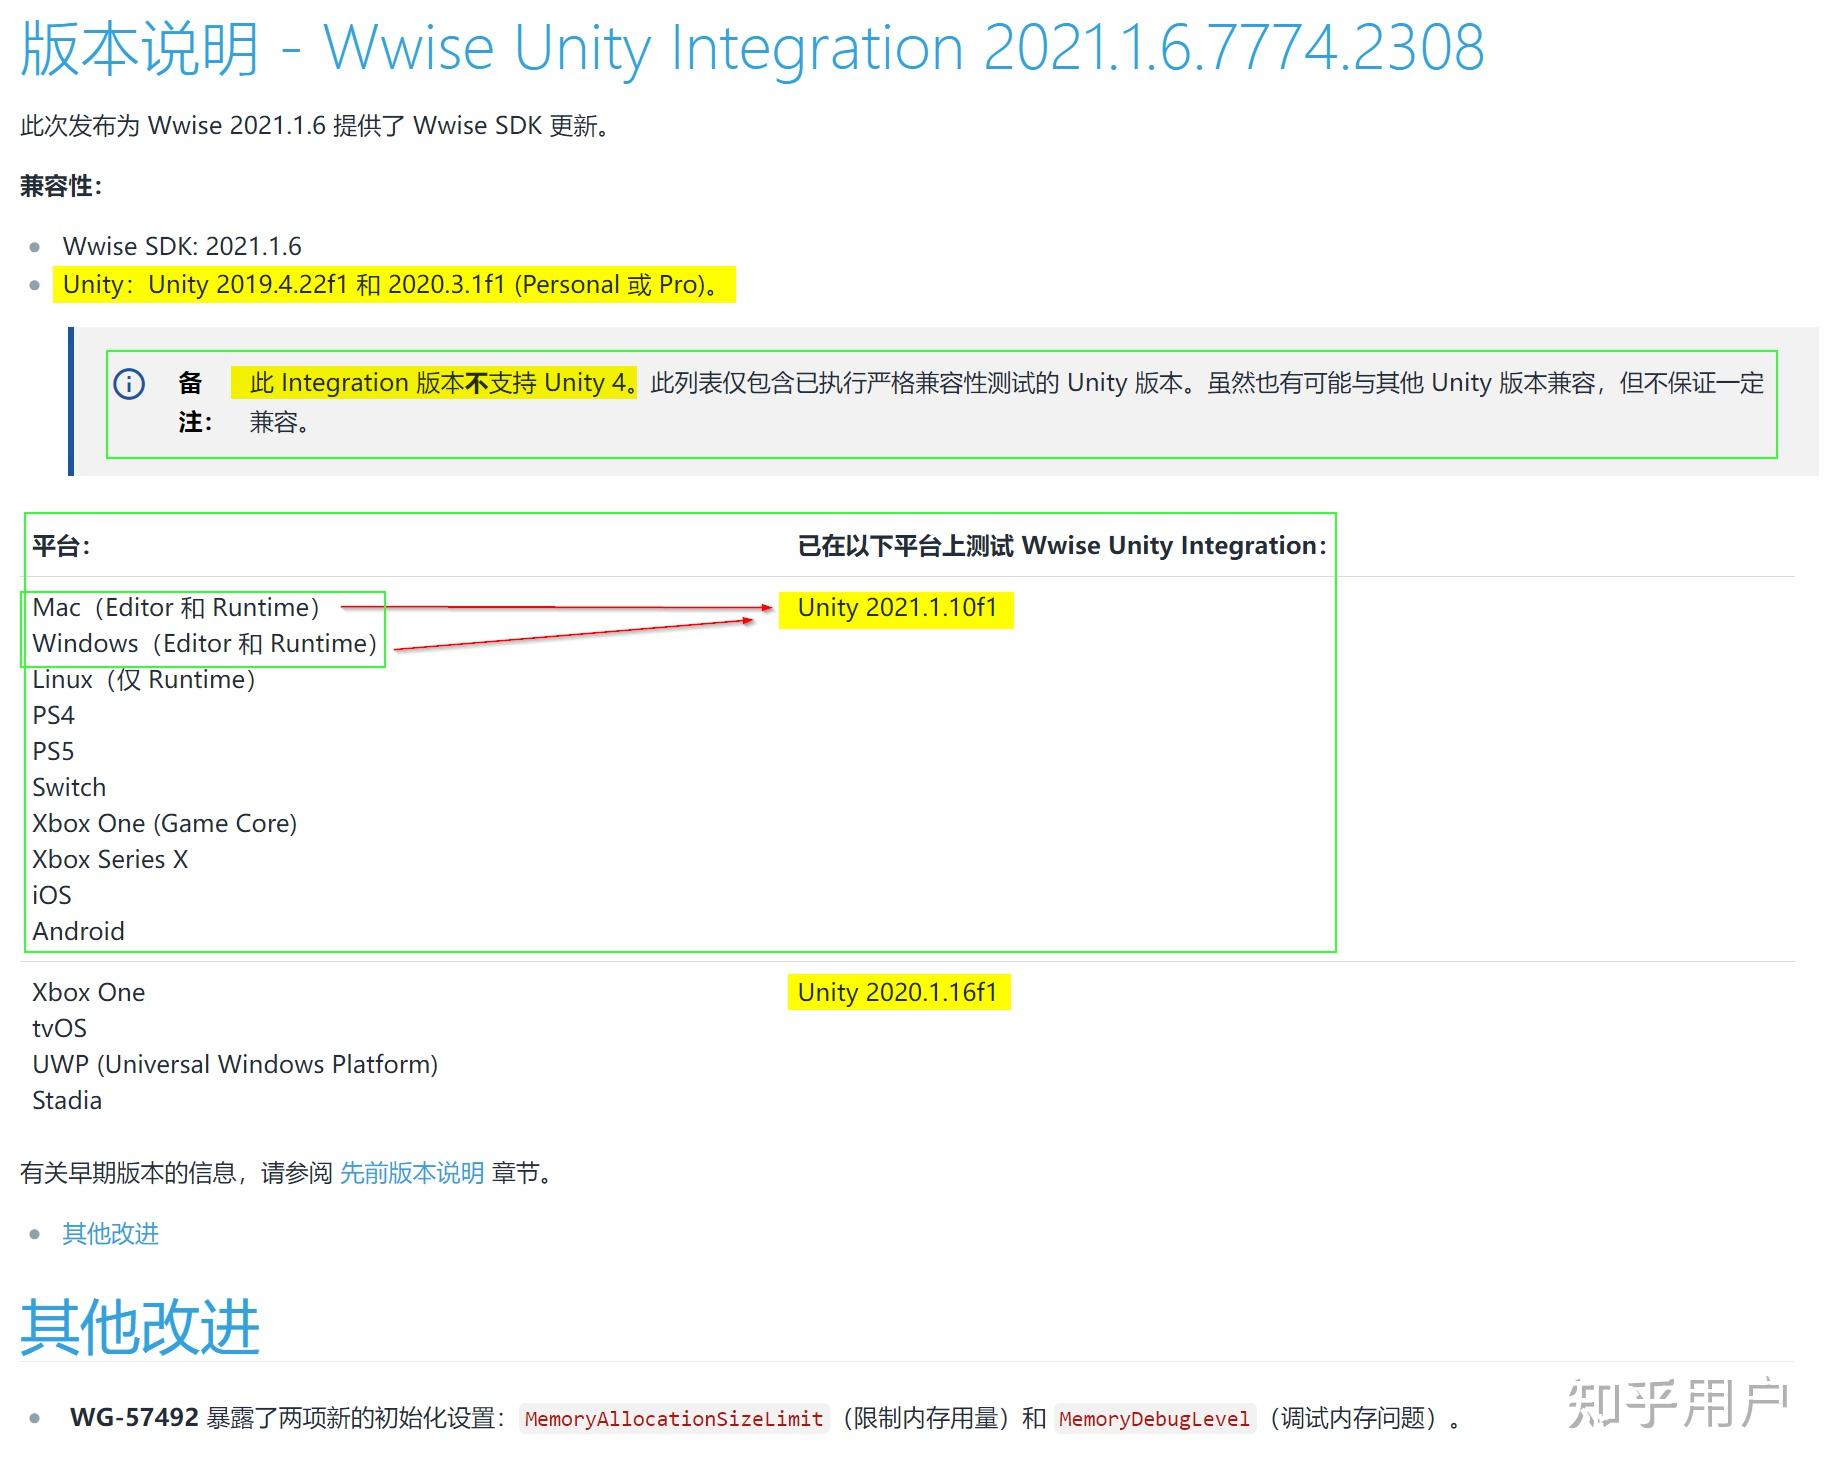
Task: Select Windows (Editor 和 Runtime) entry
Action: coord(203,643)
